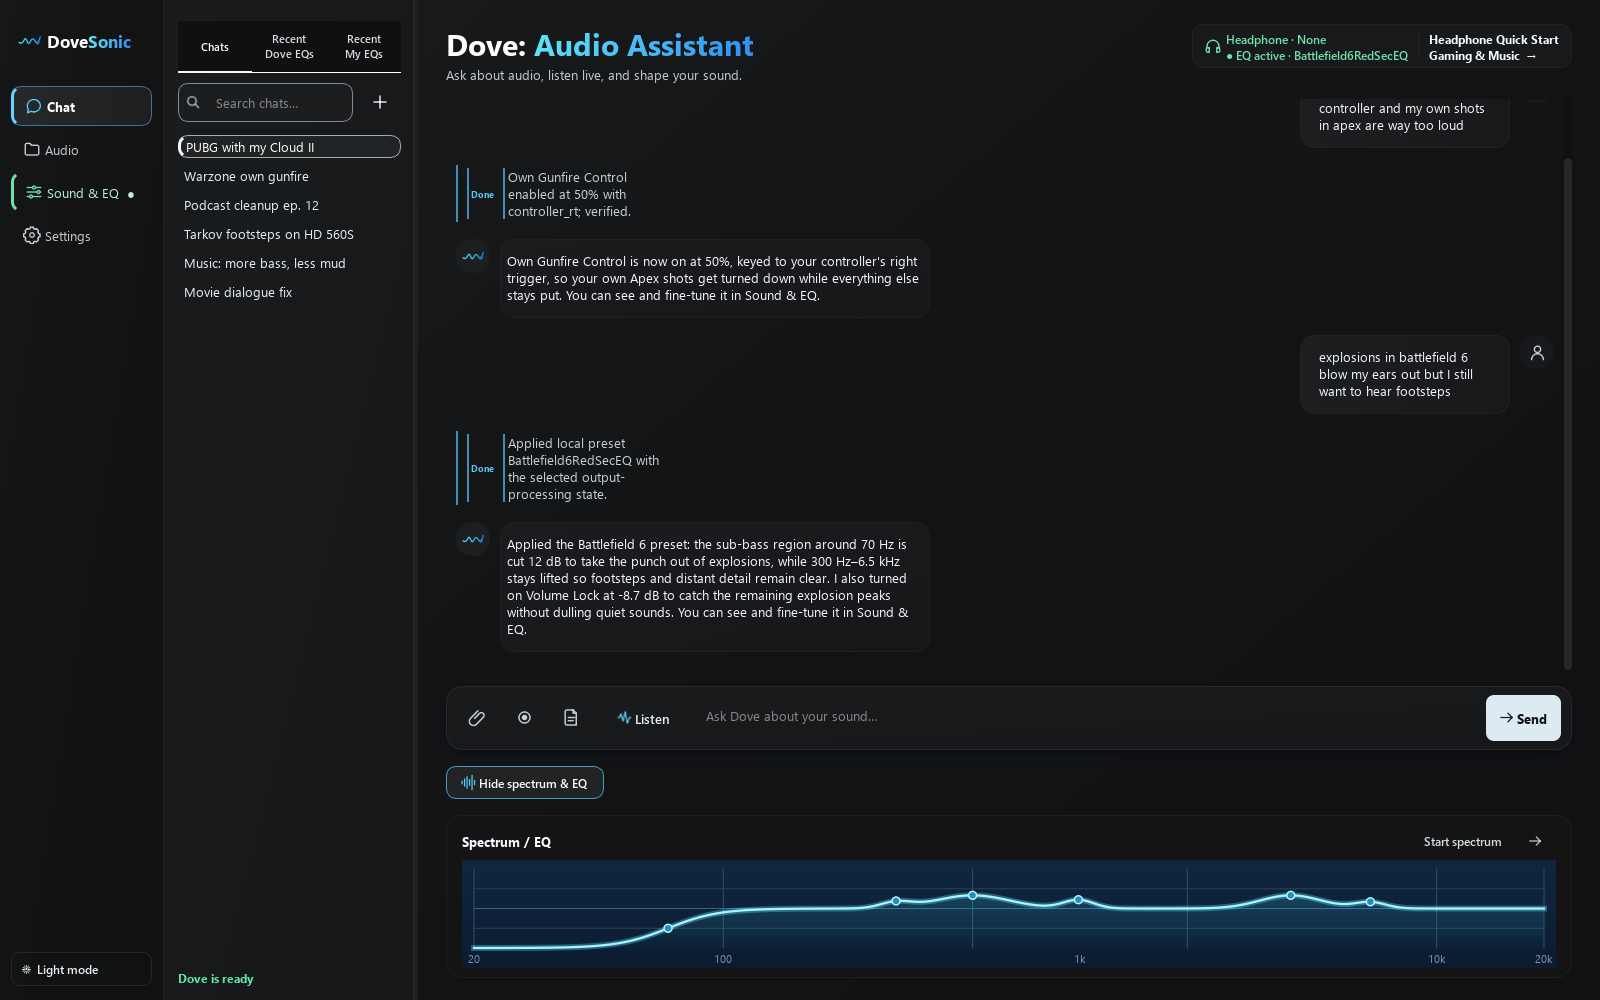Hide spectrum & EQ panel
Screen dimensions: 1600x1000
click(525, 783)
